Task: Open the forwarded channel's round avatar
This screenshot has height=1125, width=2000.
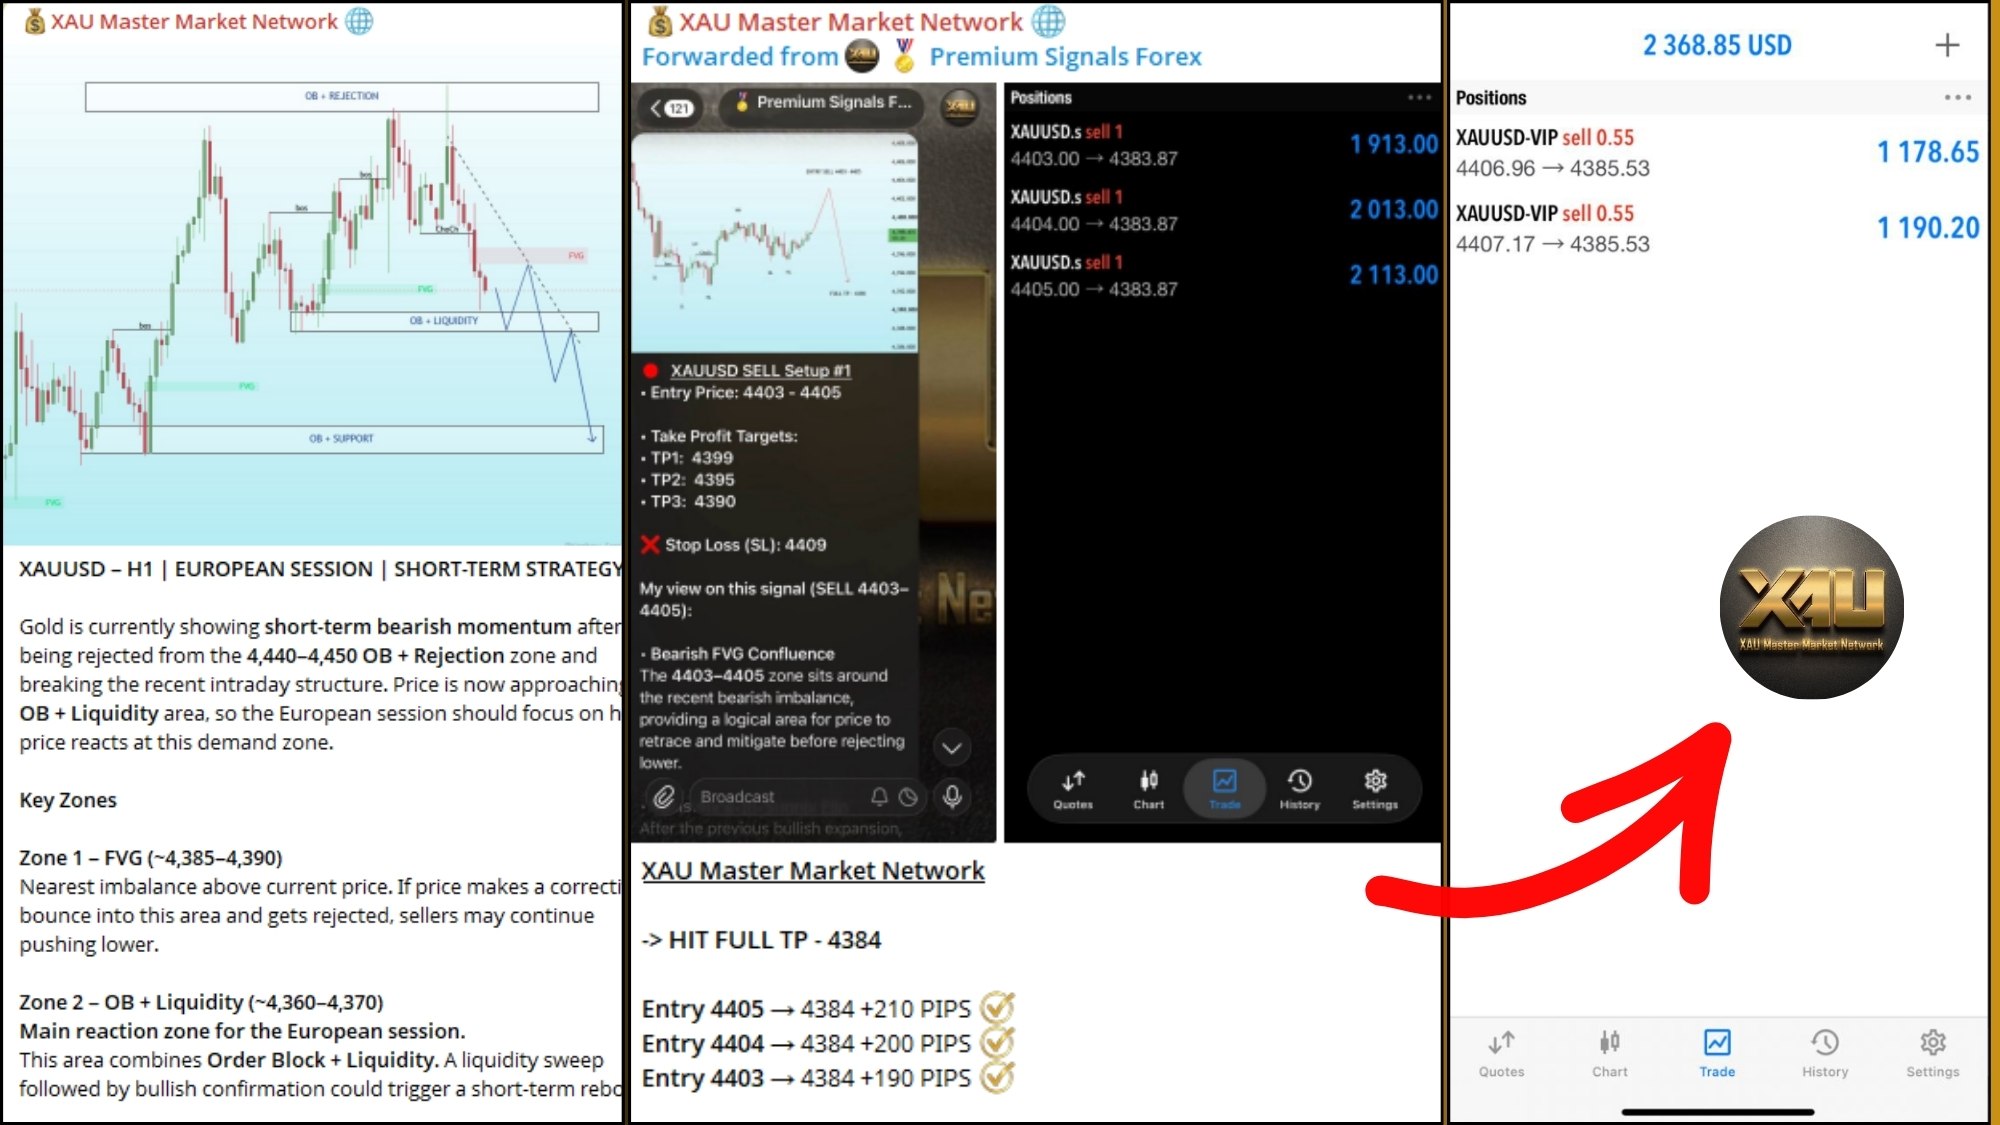Action: coord(862,56)
